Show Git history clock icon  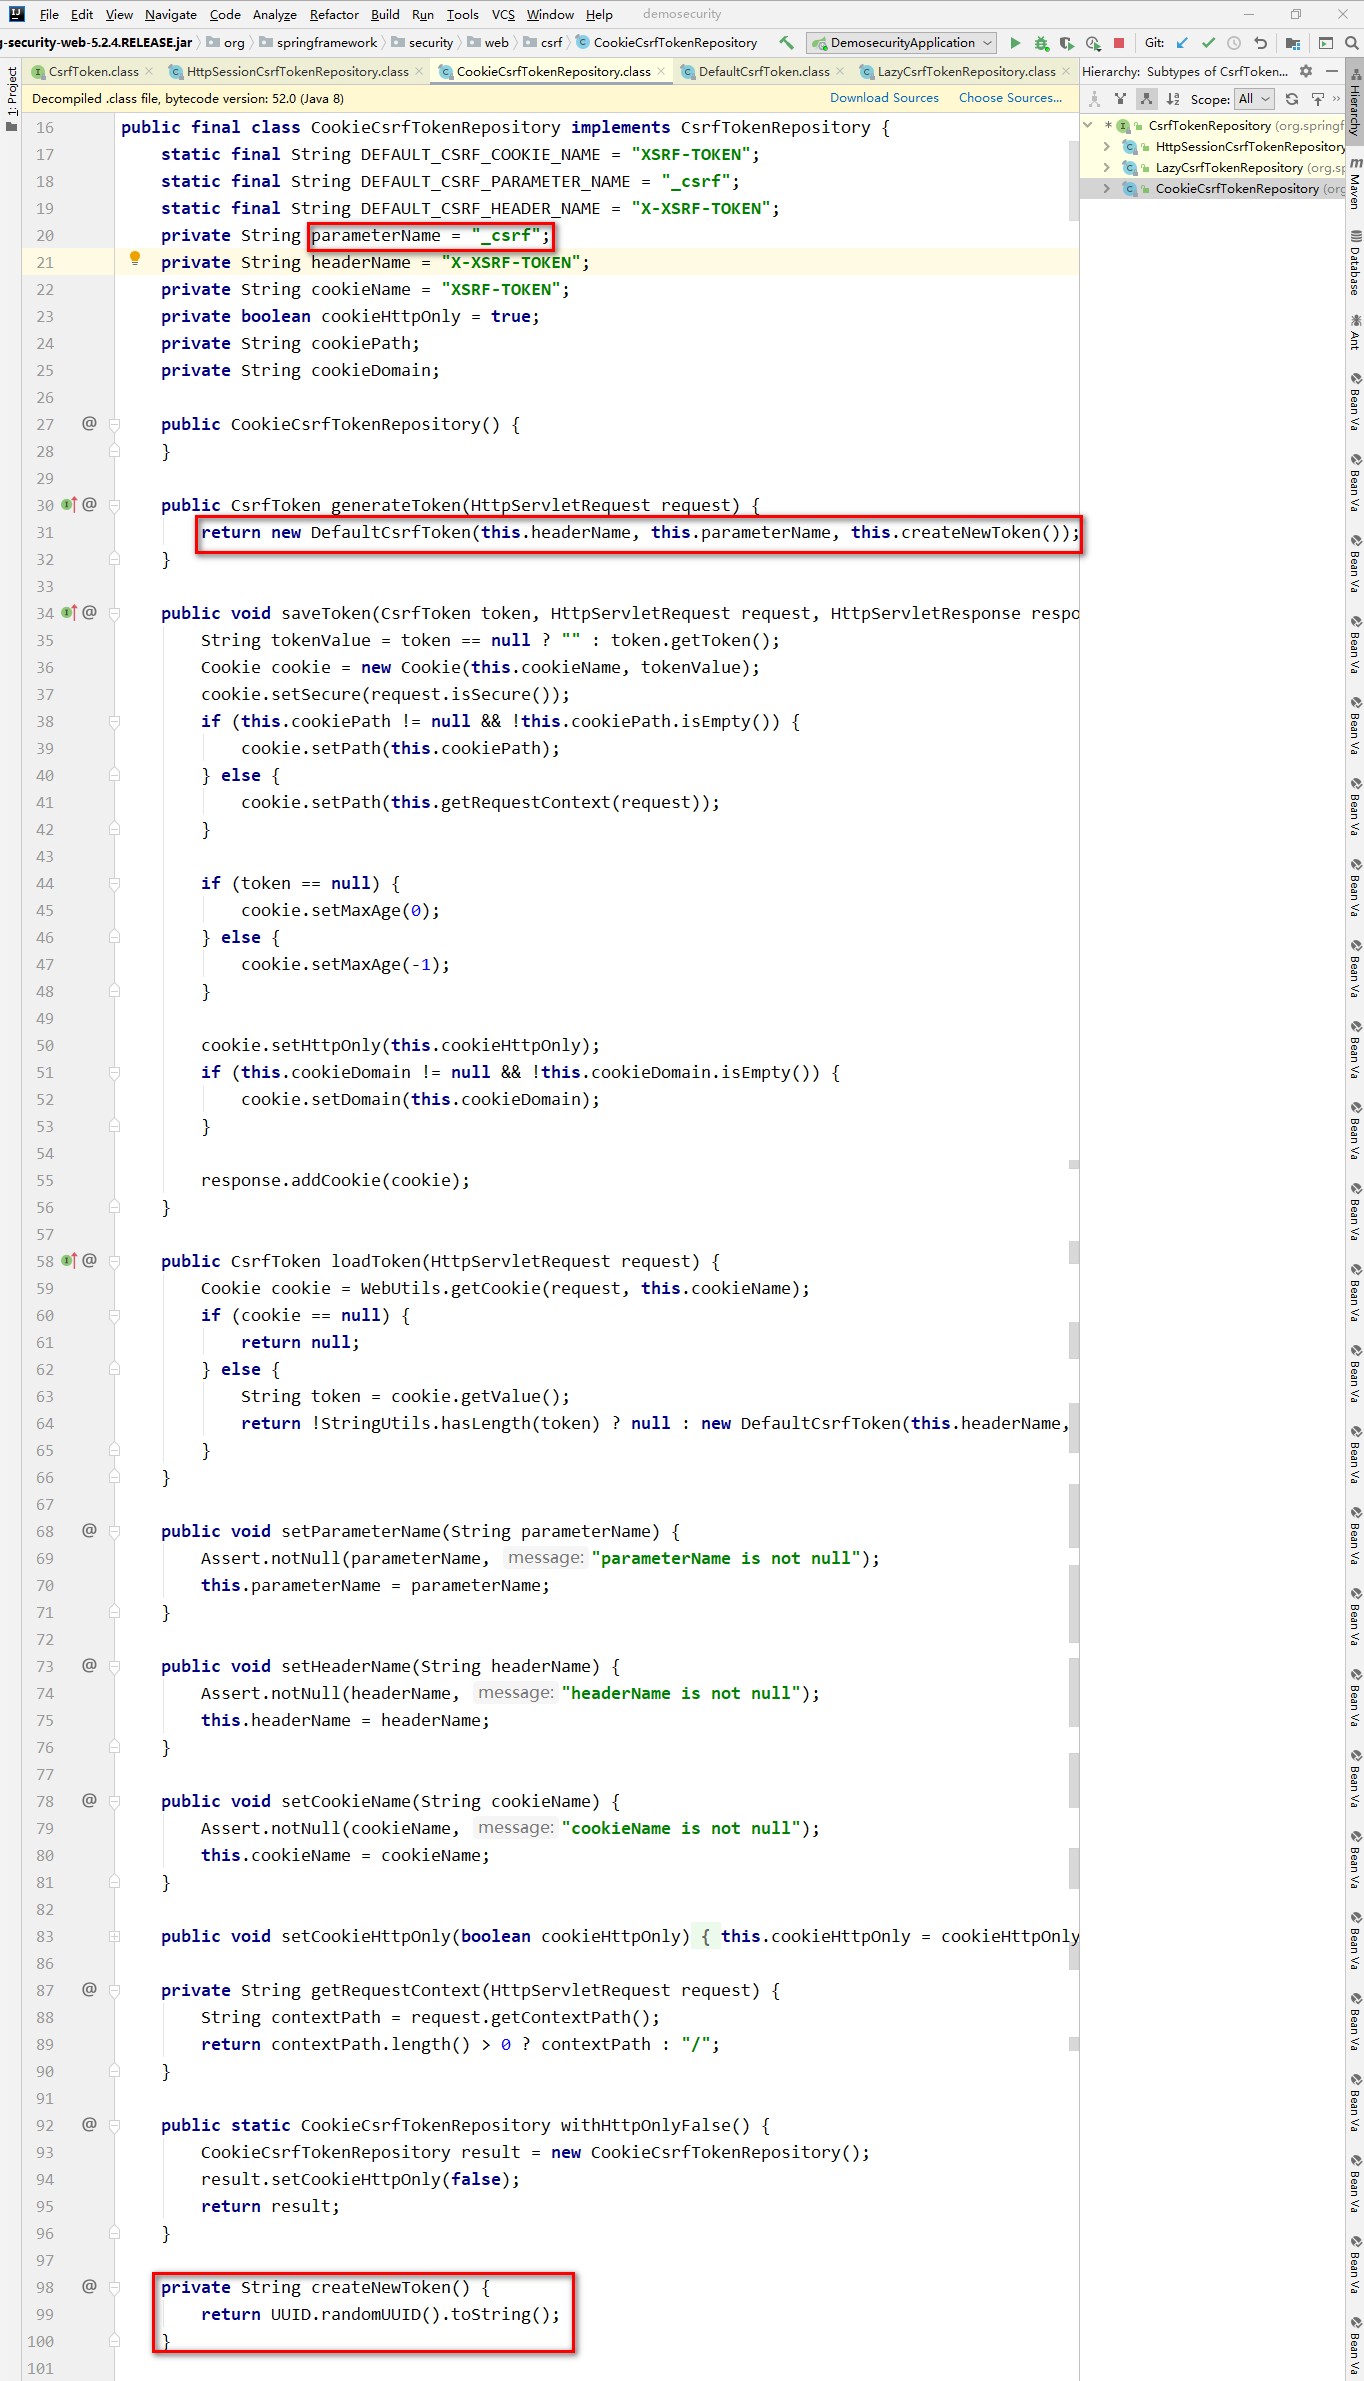pos(1234,43)
